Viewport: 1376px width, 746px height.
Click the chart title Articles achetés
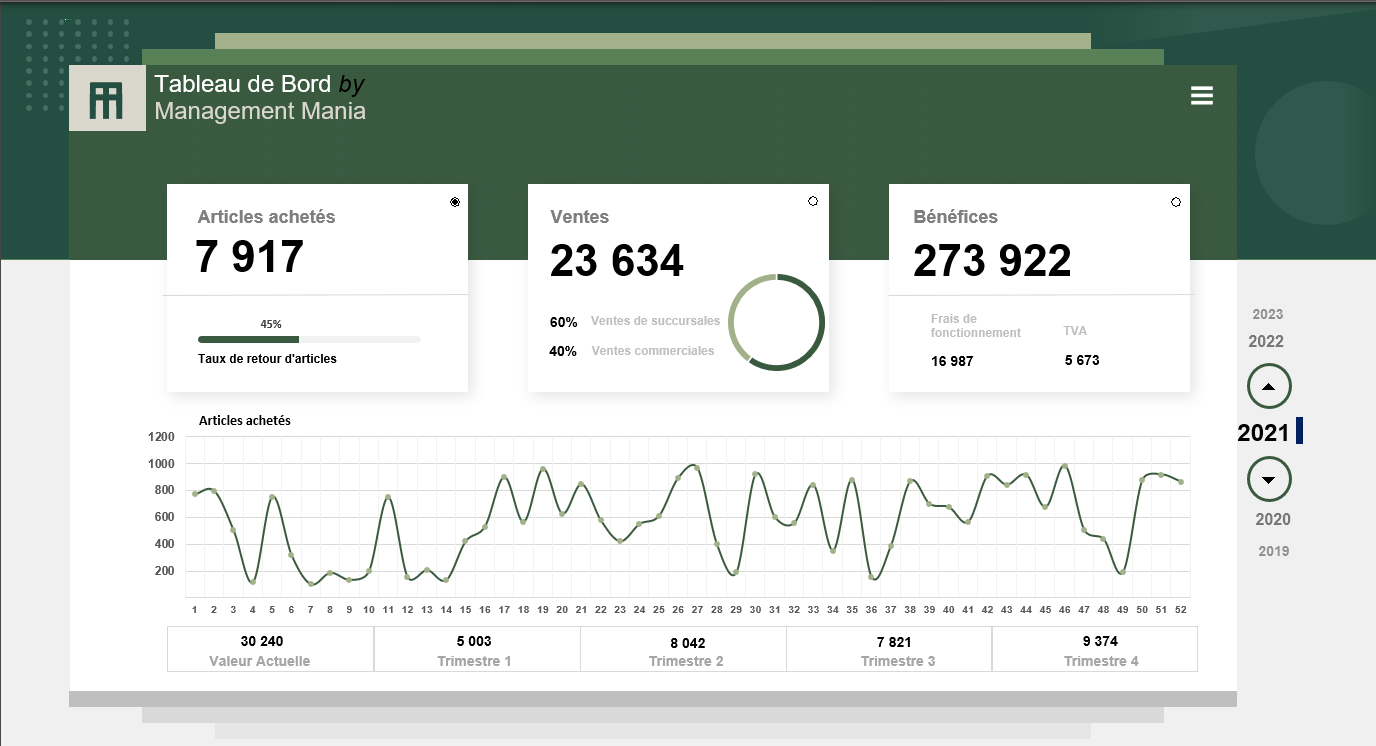click(x=245, y=421)
